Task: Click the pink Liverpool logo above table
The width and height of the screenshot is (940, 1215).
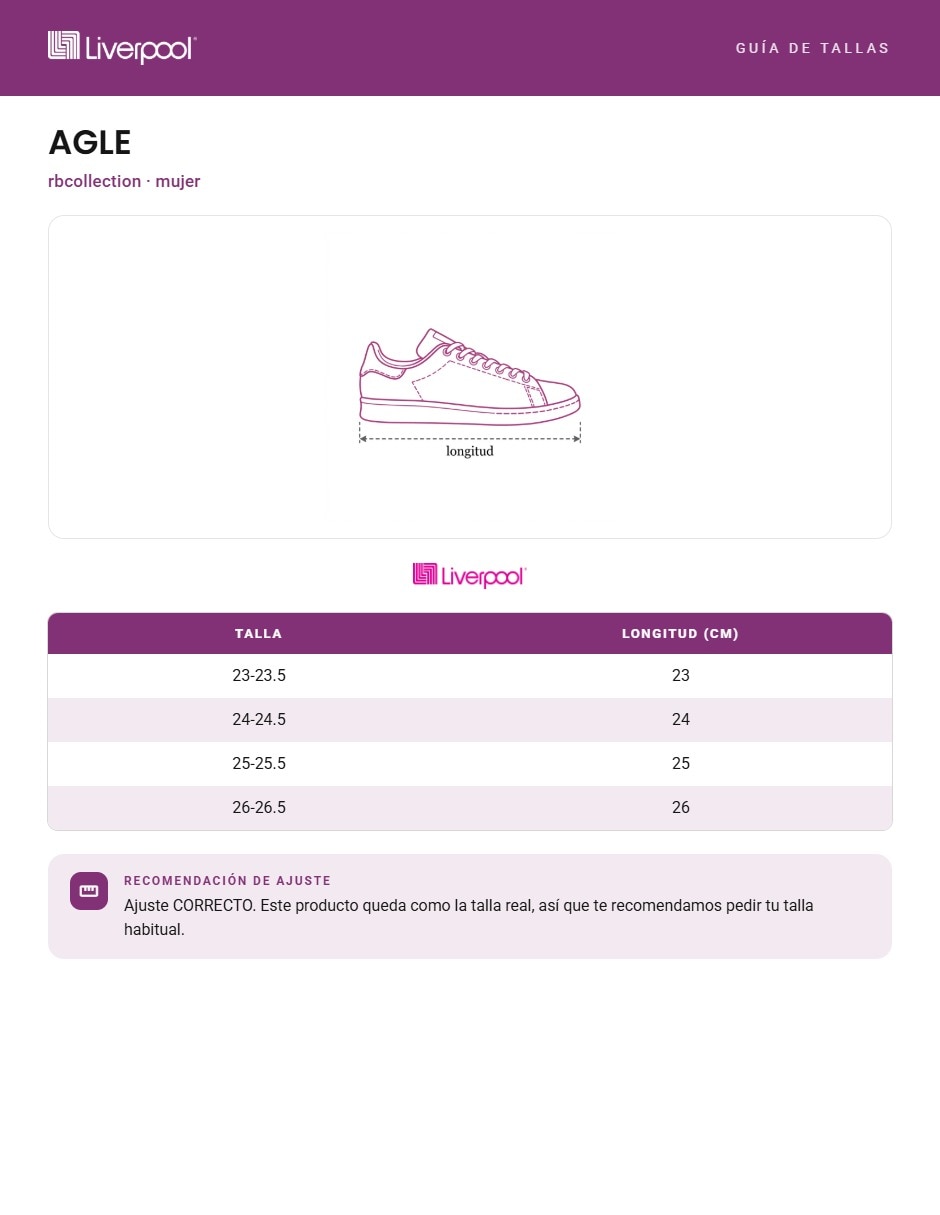Action: (469, 575)
